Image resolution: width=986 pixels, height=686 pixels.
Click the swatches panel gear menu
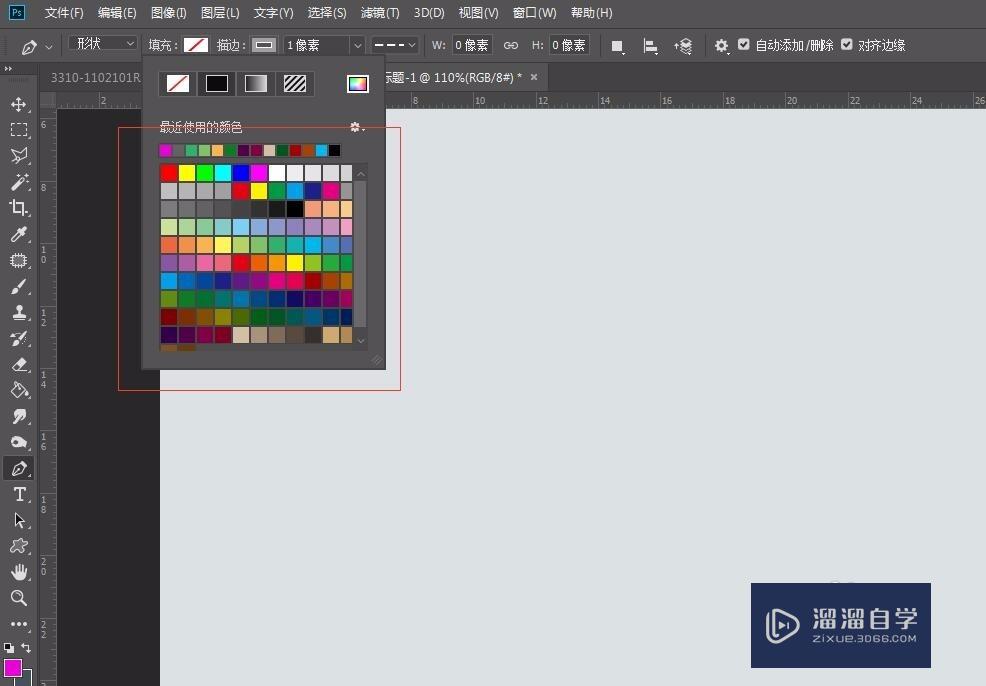click(x=356, y=128)
